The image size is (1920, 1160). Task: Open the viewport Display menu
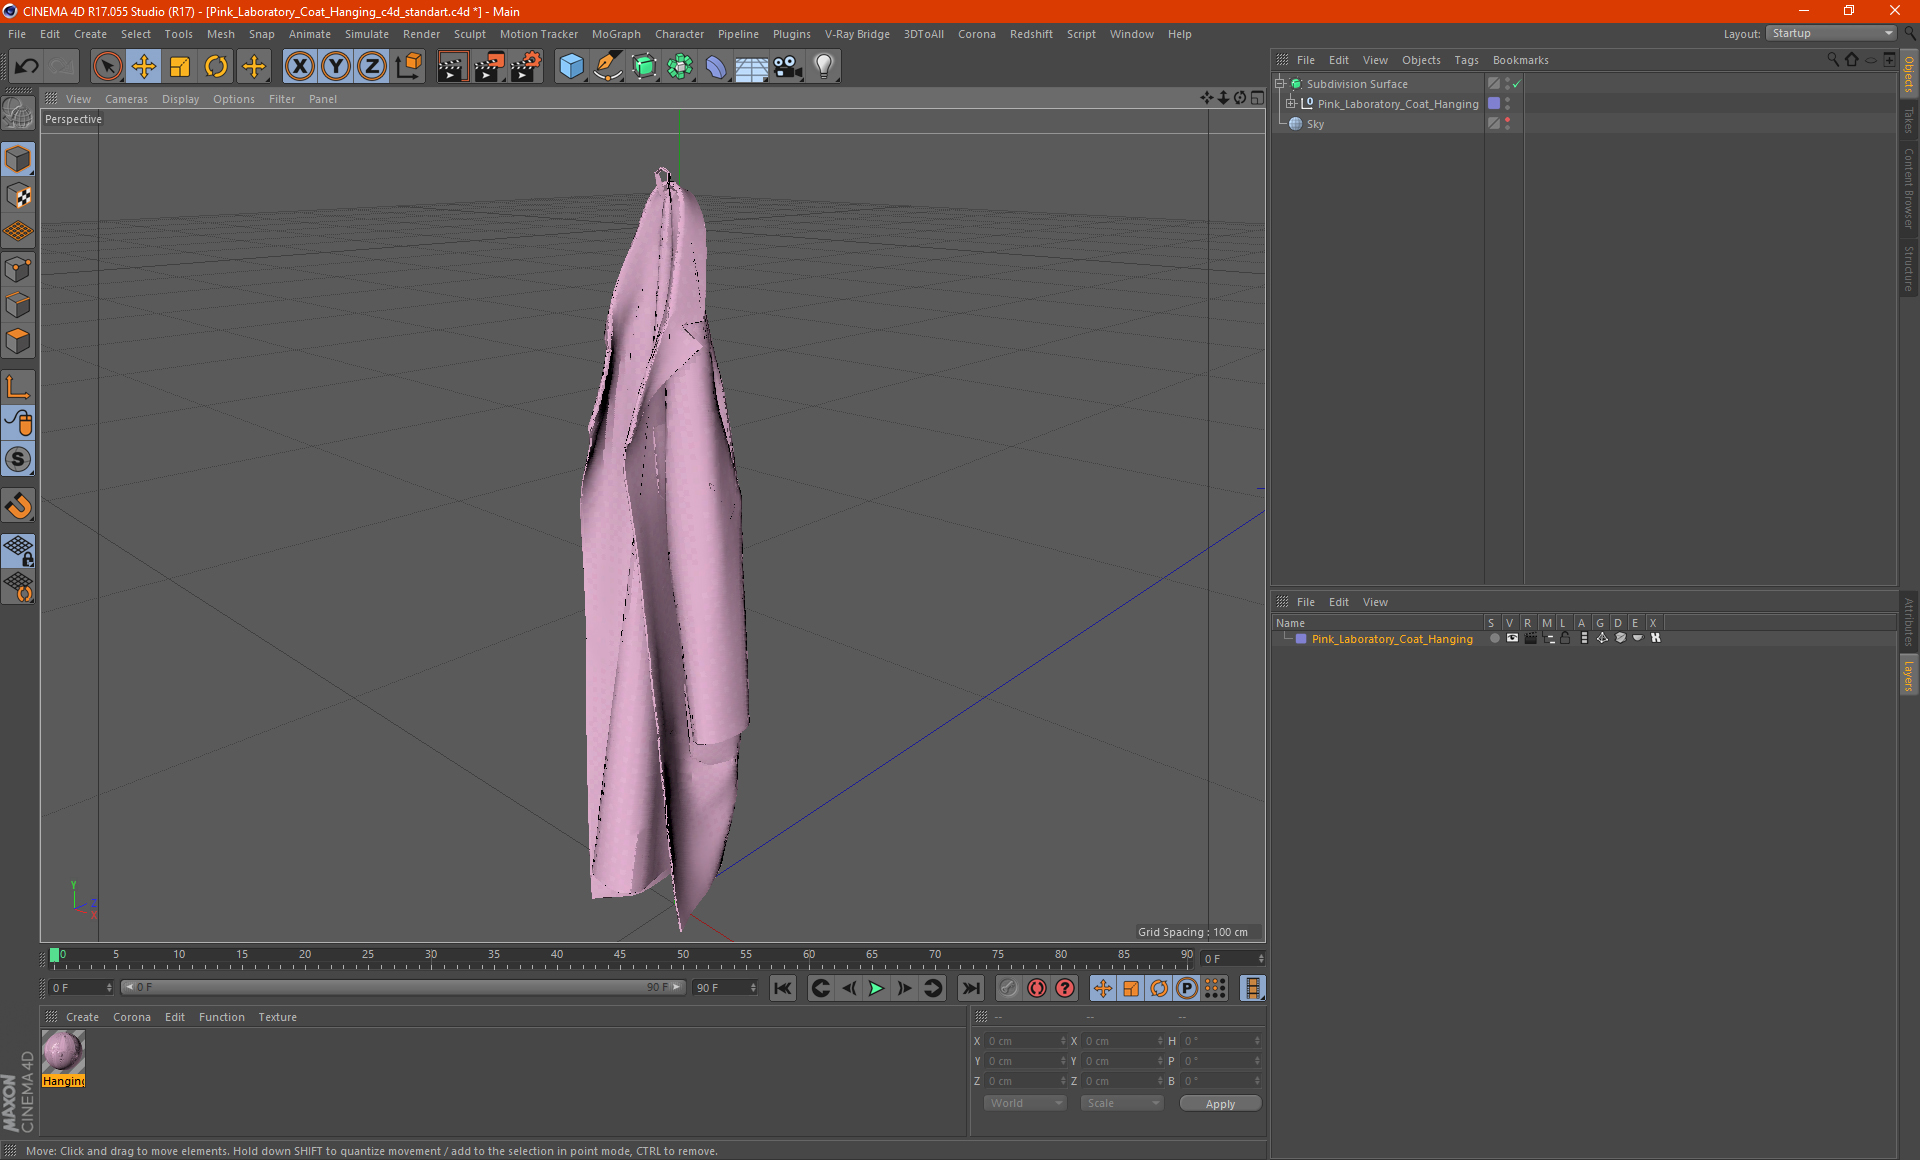pyautogui.click(x=180, y=99)
